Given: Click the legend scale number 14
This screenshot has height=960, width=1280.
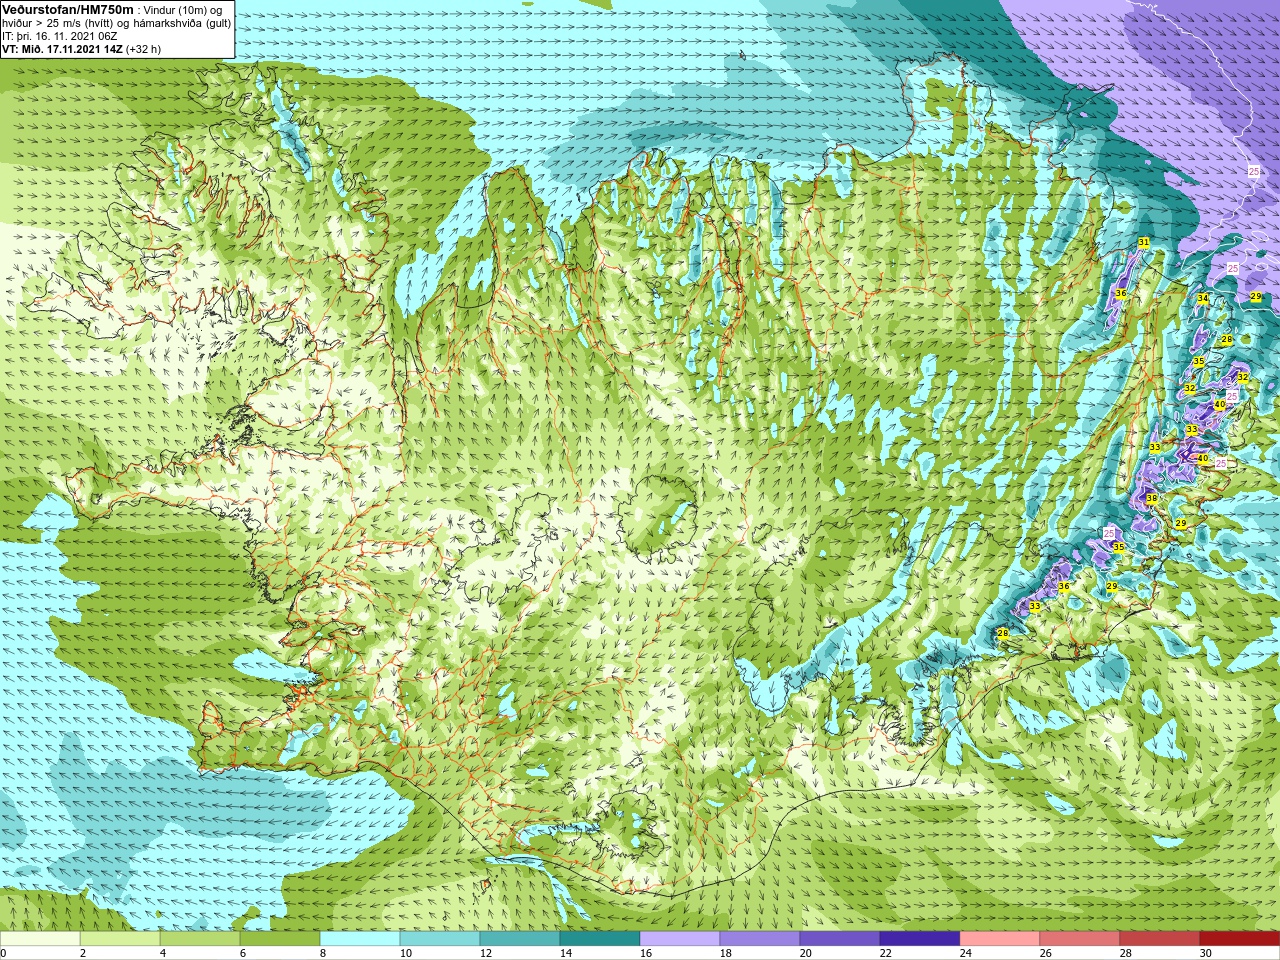Looking at the screenshot, I should (x=565, y=953).
